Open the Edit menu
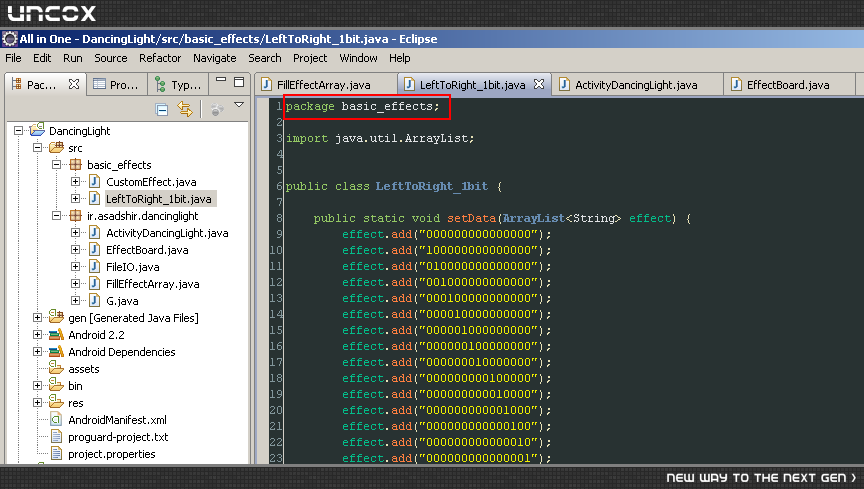864x489 pixels. (x=42, y=58)
